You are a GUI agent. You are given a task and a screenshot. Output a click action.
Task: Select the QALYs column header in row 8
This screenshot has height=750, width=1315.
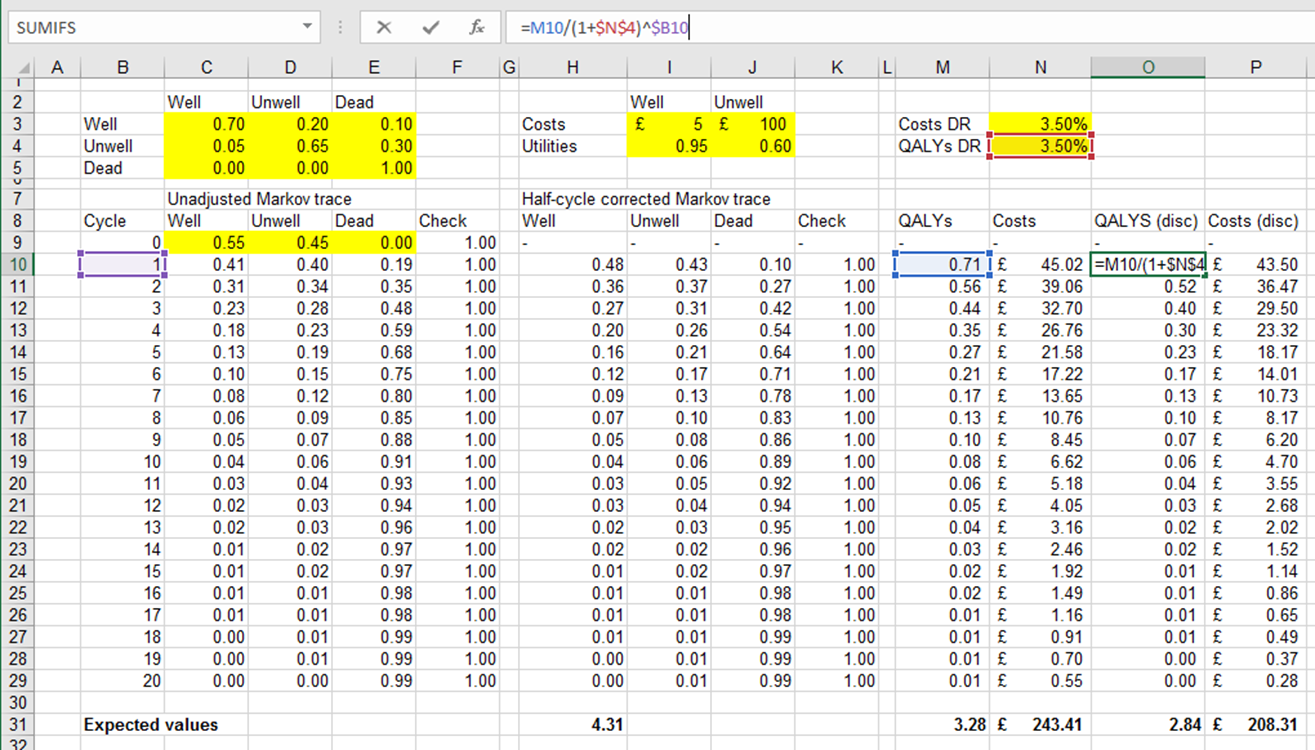(941, 220)
